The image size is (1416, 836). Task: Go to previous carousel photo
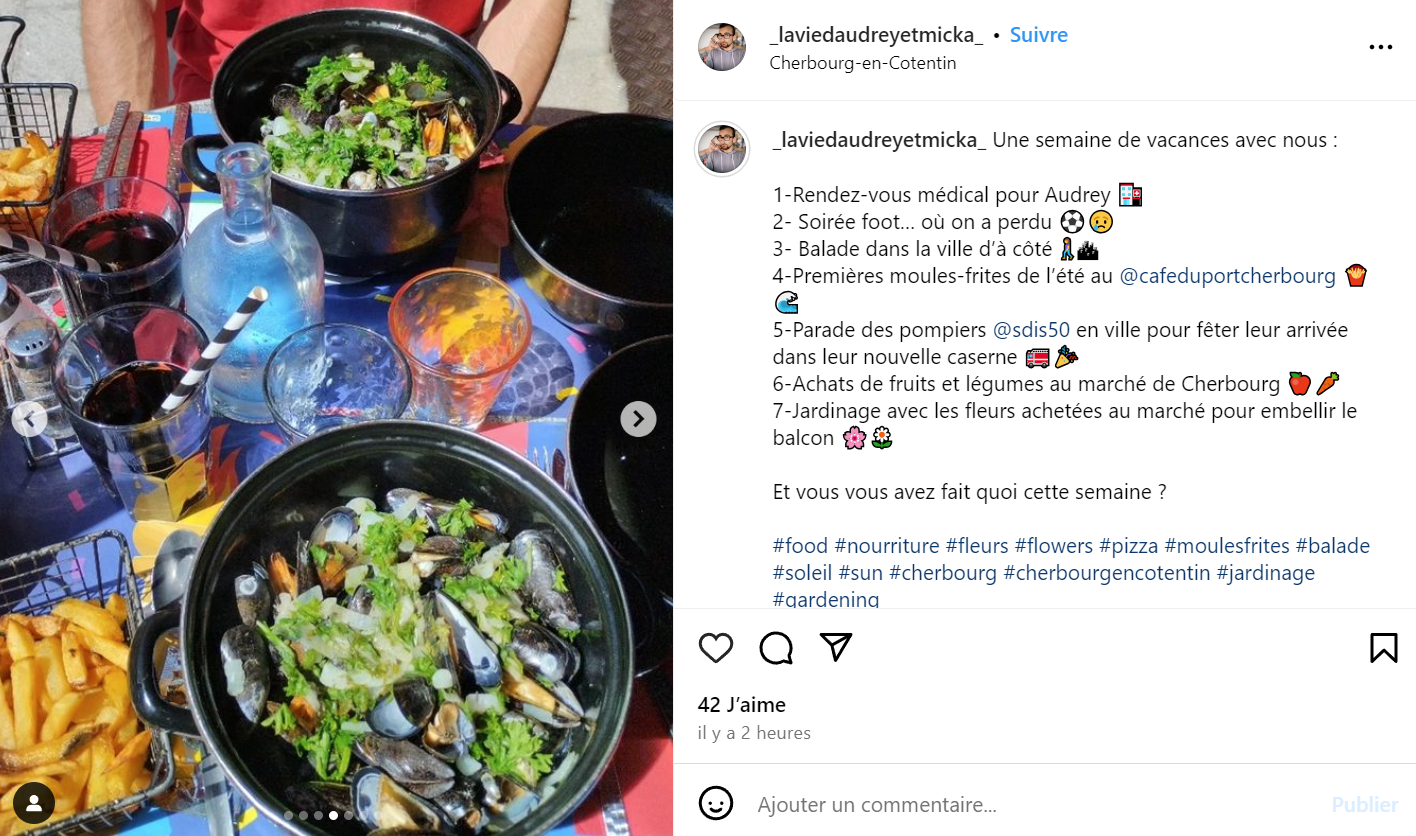29,418
